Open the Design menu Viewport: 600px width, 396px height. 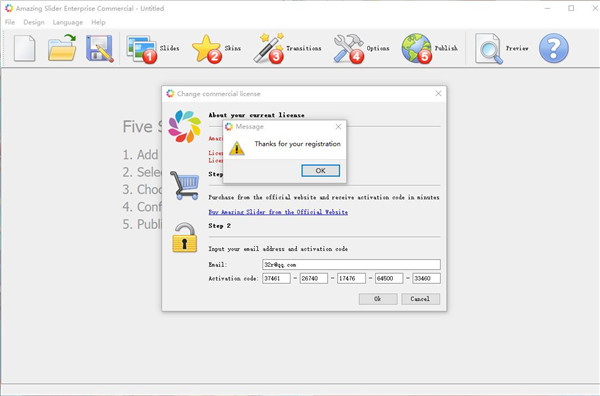[x=34, y=22]
